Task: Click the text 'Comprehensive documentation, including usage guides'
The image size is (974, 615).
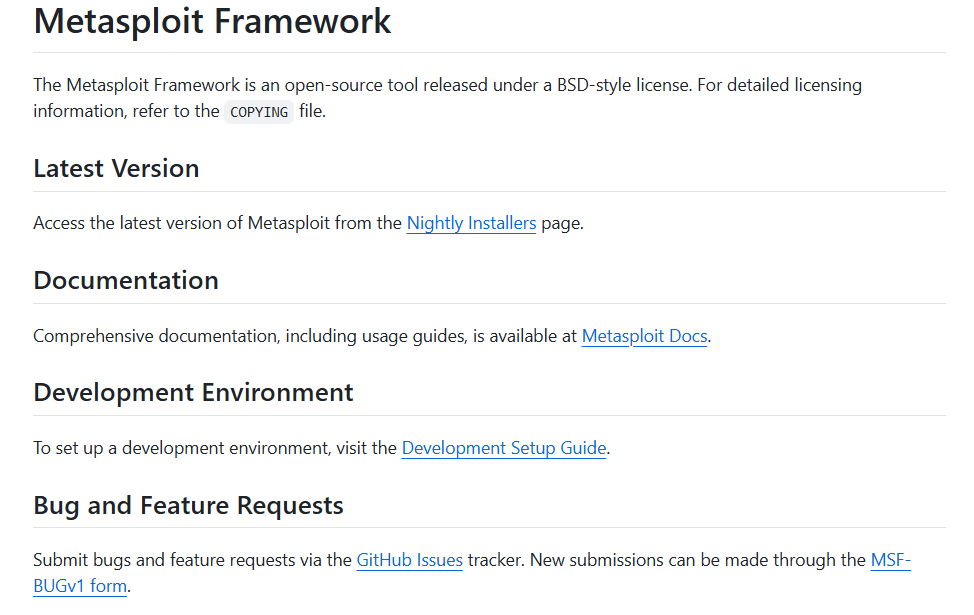Action: (250, 336)
